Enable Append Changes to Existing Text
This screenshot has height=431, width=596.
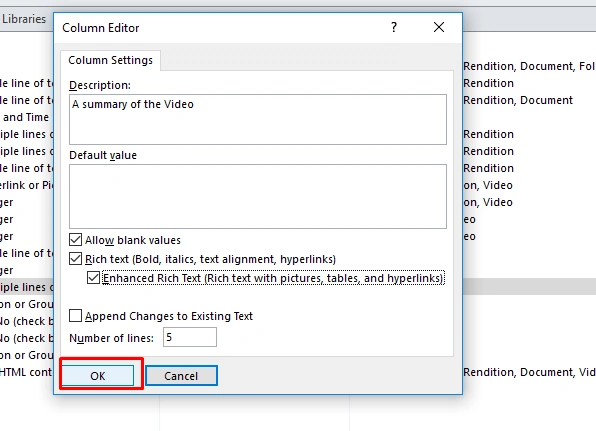point(75,316)
